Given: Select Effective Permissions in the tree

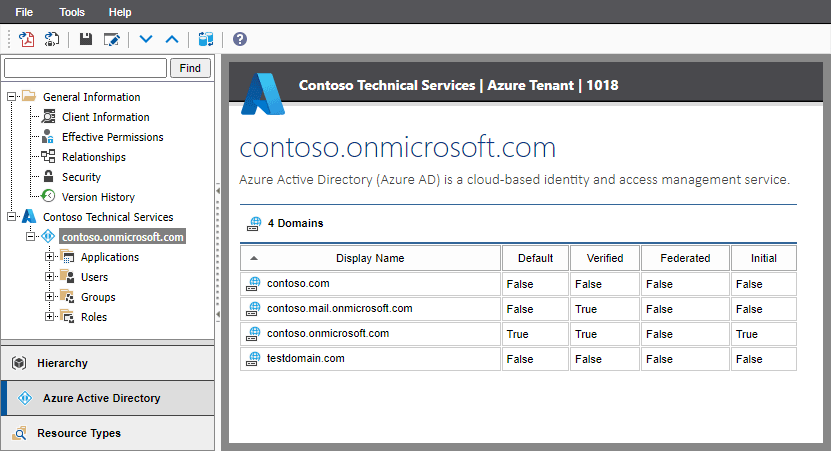Looking at the screenshot, I should click(112, 137).
